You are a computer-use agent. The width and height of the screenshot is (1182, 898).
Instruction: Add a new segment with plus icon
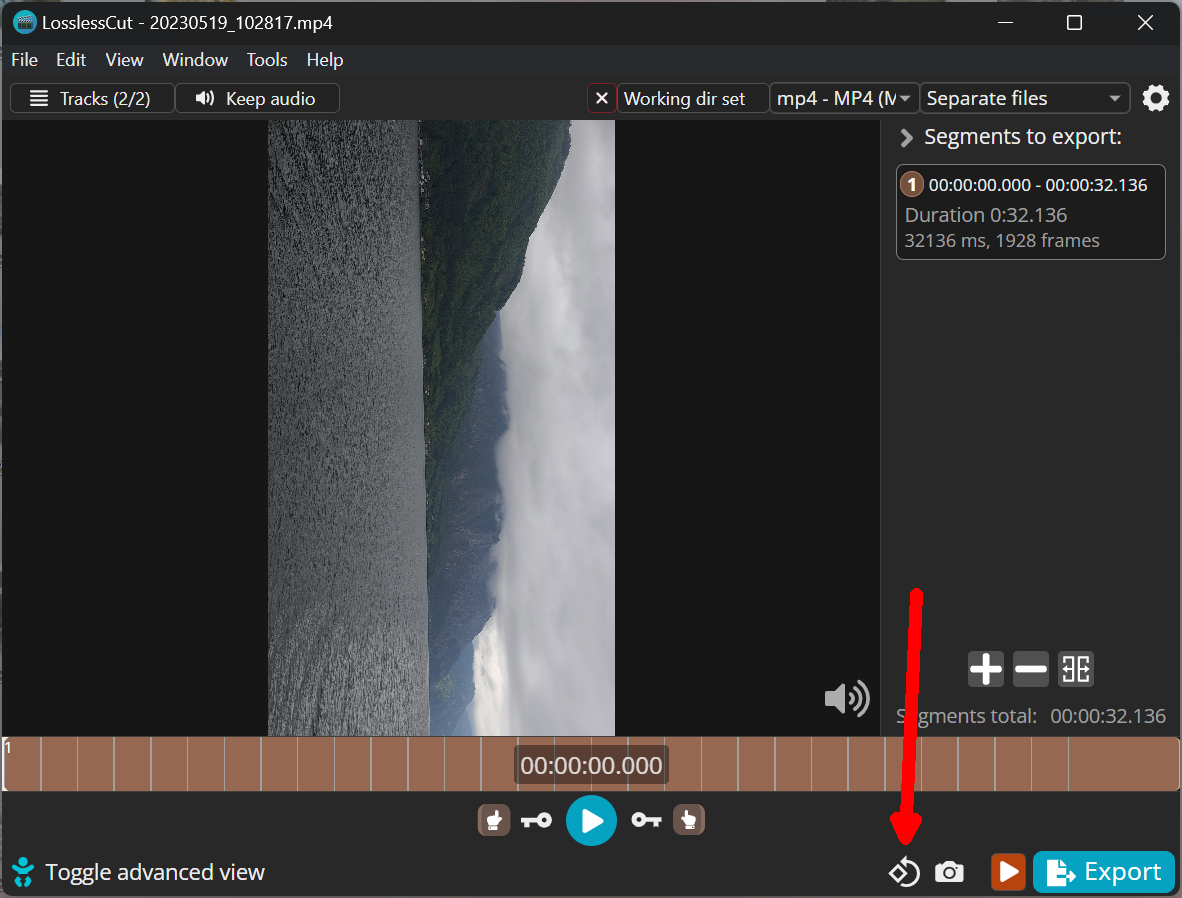(985, 669)
